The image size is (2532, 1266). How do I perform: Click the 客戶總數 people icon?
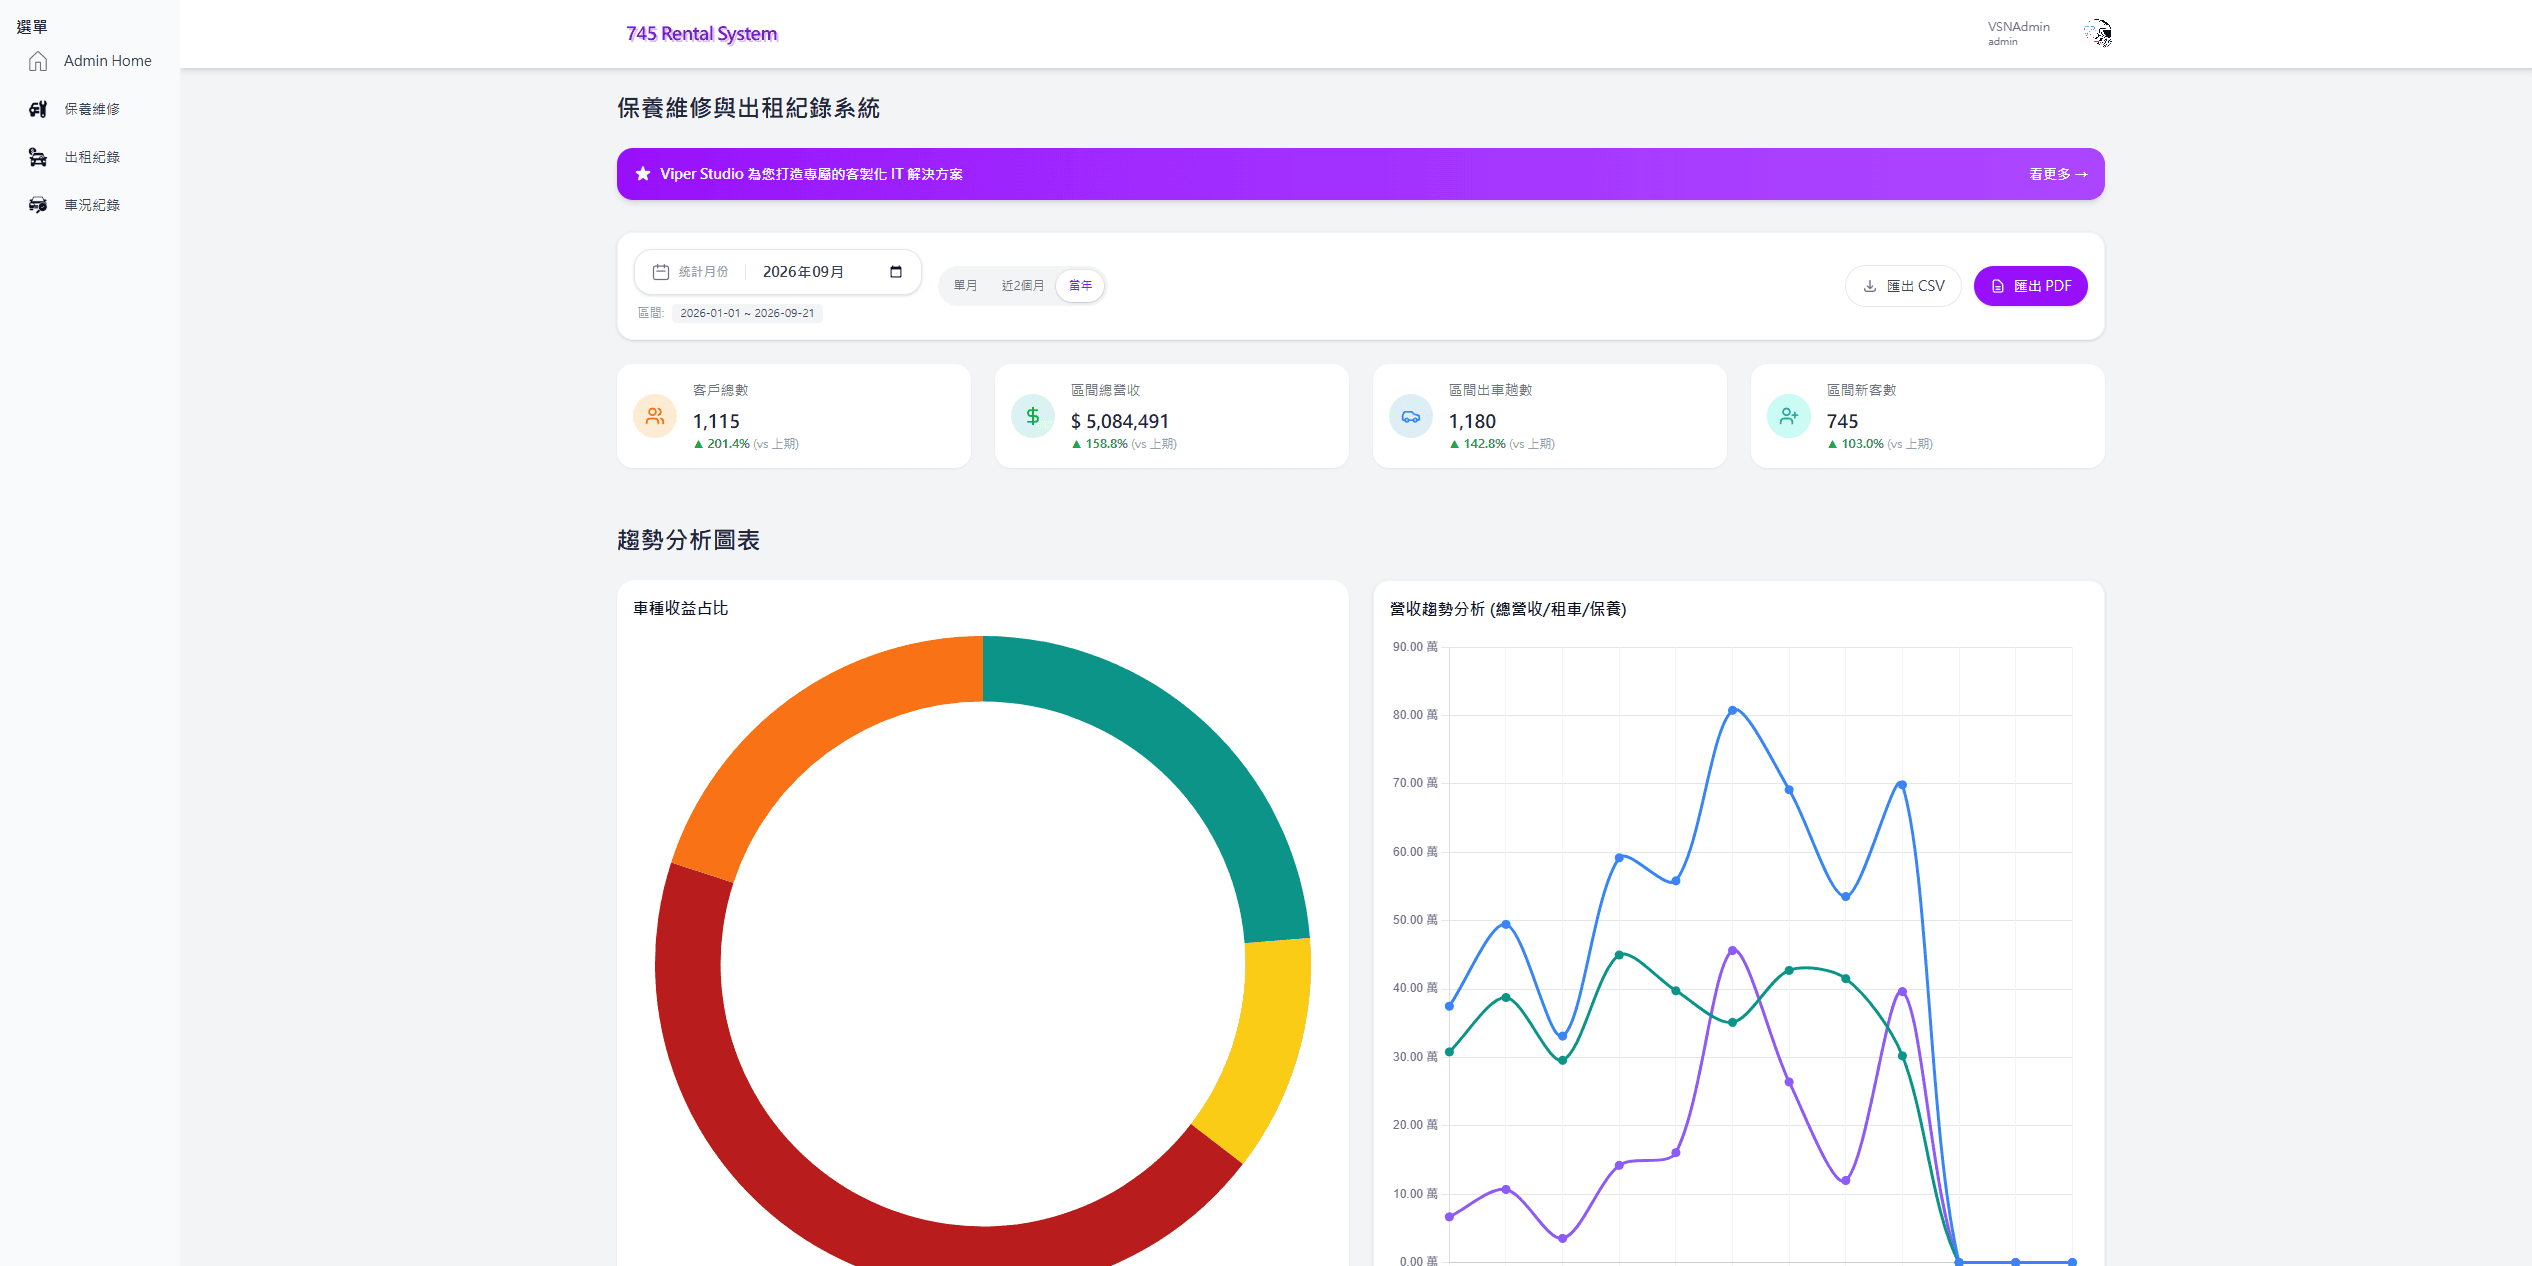coord(655,416)
